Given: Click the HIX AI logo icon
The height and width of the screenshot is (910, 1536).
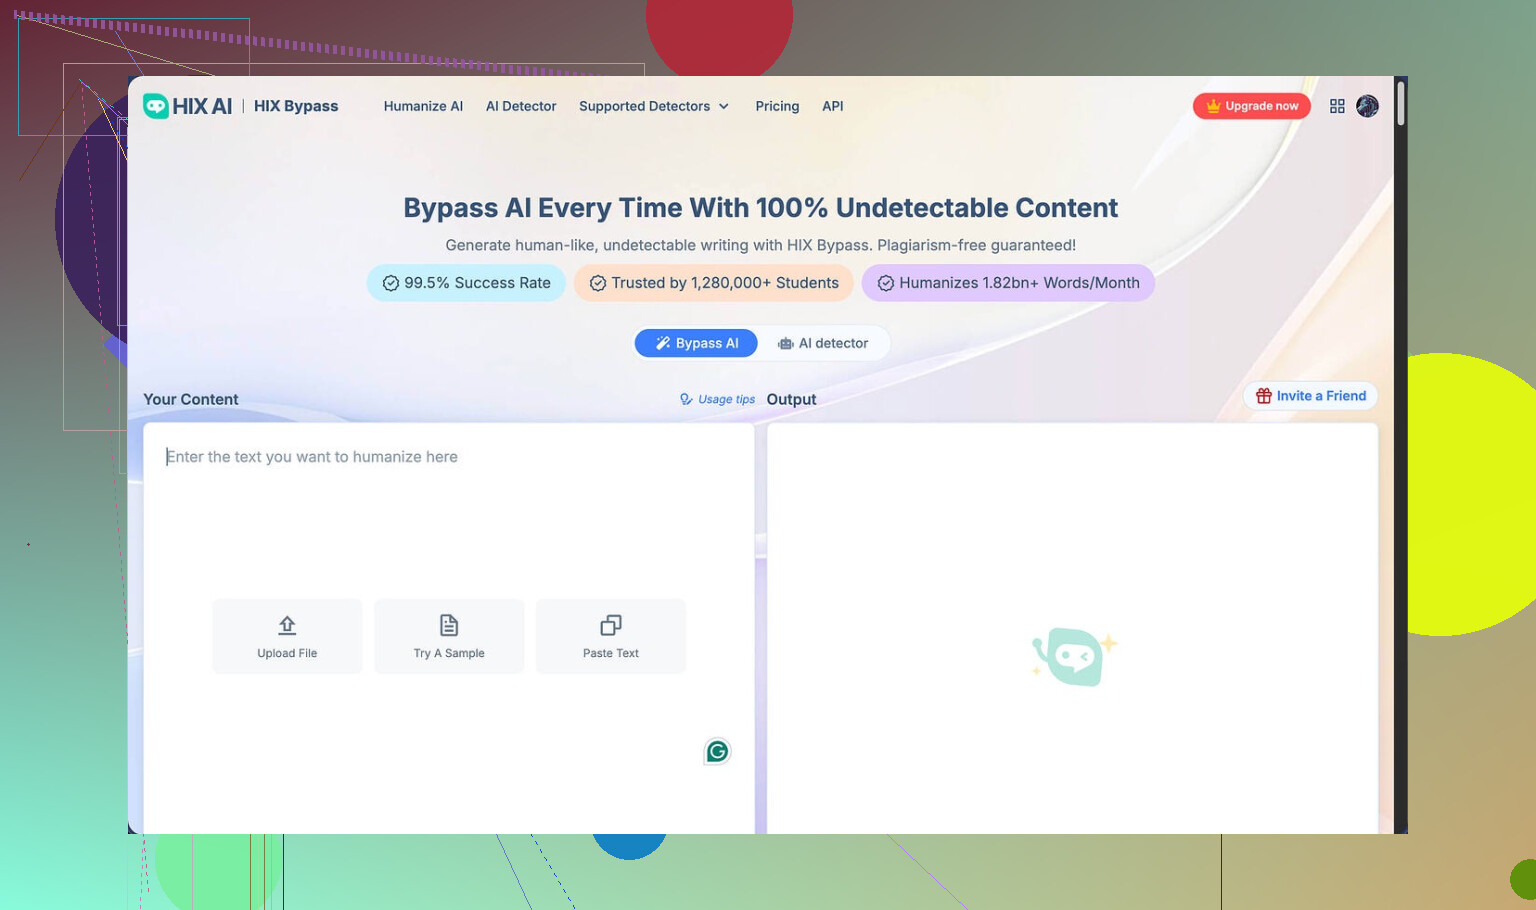Looking at the screenshot, I should (156, 106).
